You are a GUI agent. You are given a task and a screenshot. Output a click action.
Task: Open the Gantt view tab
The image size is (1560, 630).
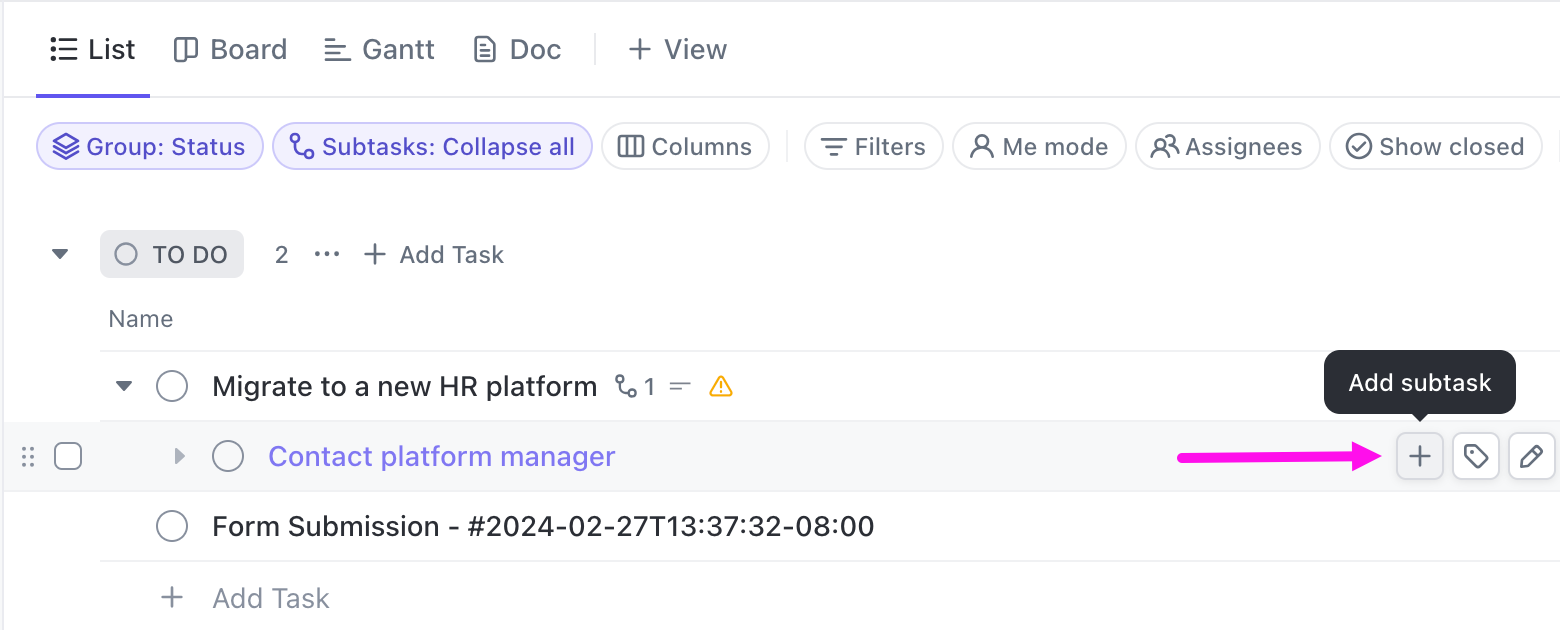click(380, 49)
